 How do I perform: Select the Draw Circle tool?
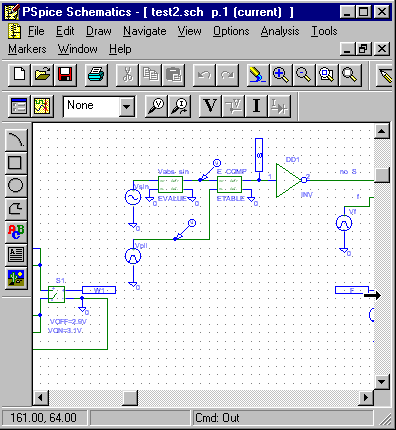tap(16, 185)
